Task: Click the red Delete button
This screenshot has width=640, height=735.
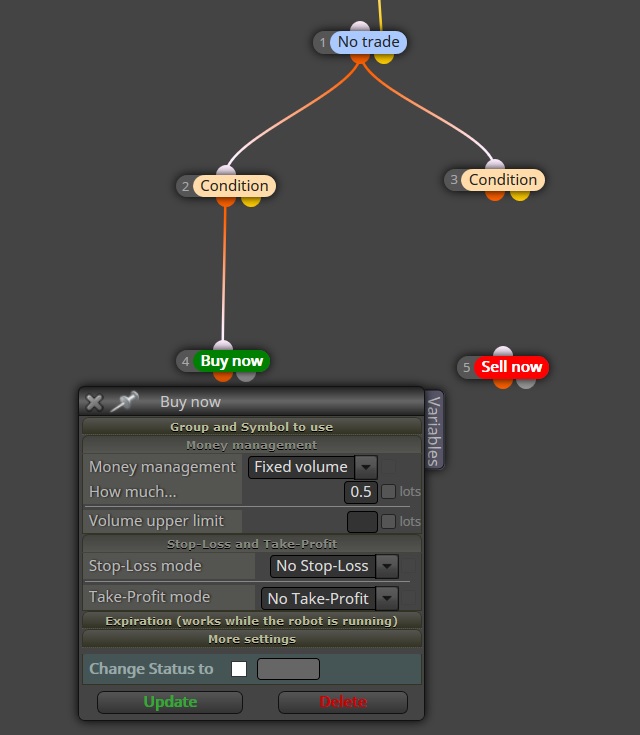Action: click(343, 702)
